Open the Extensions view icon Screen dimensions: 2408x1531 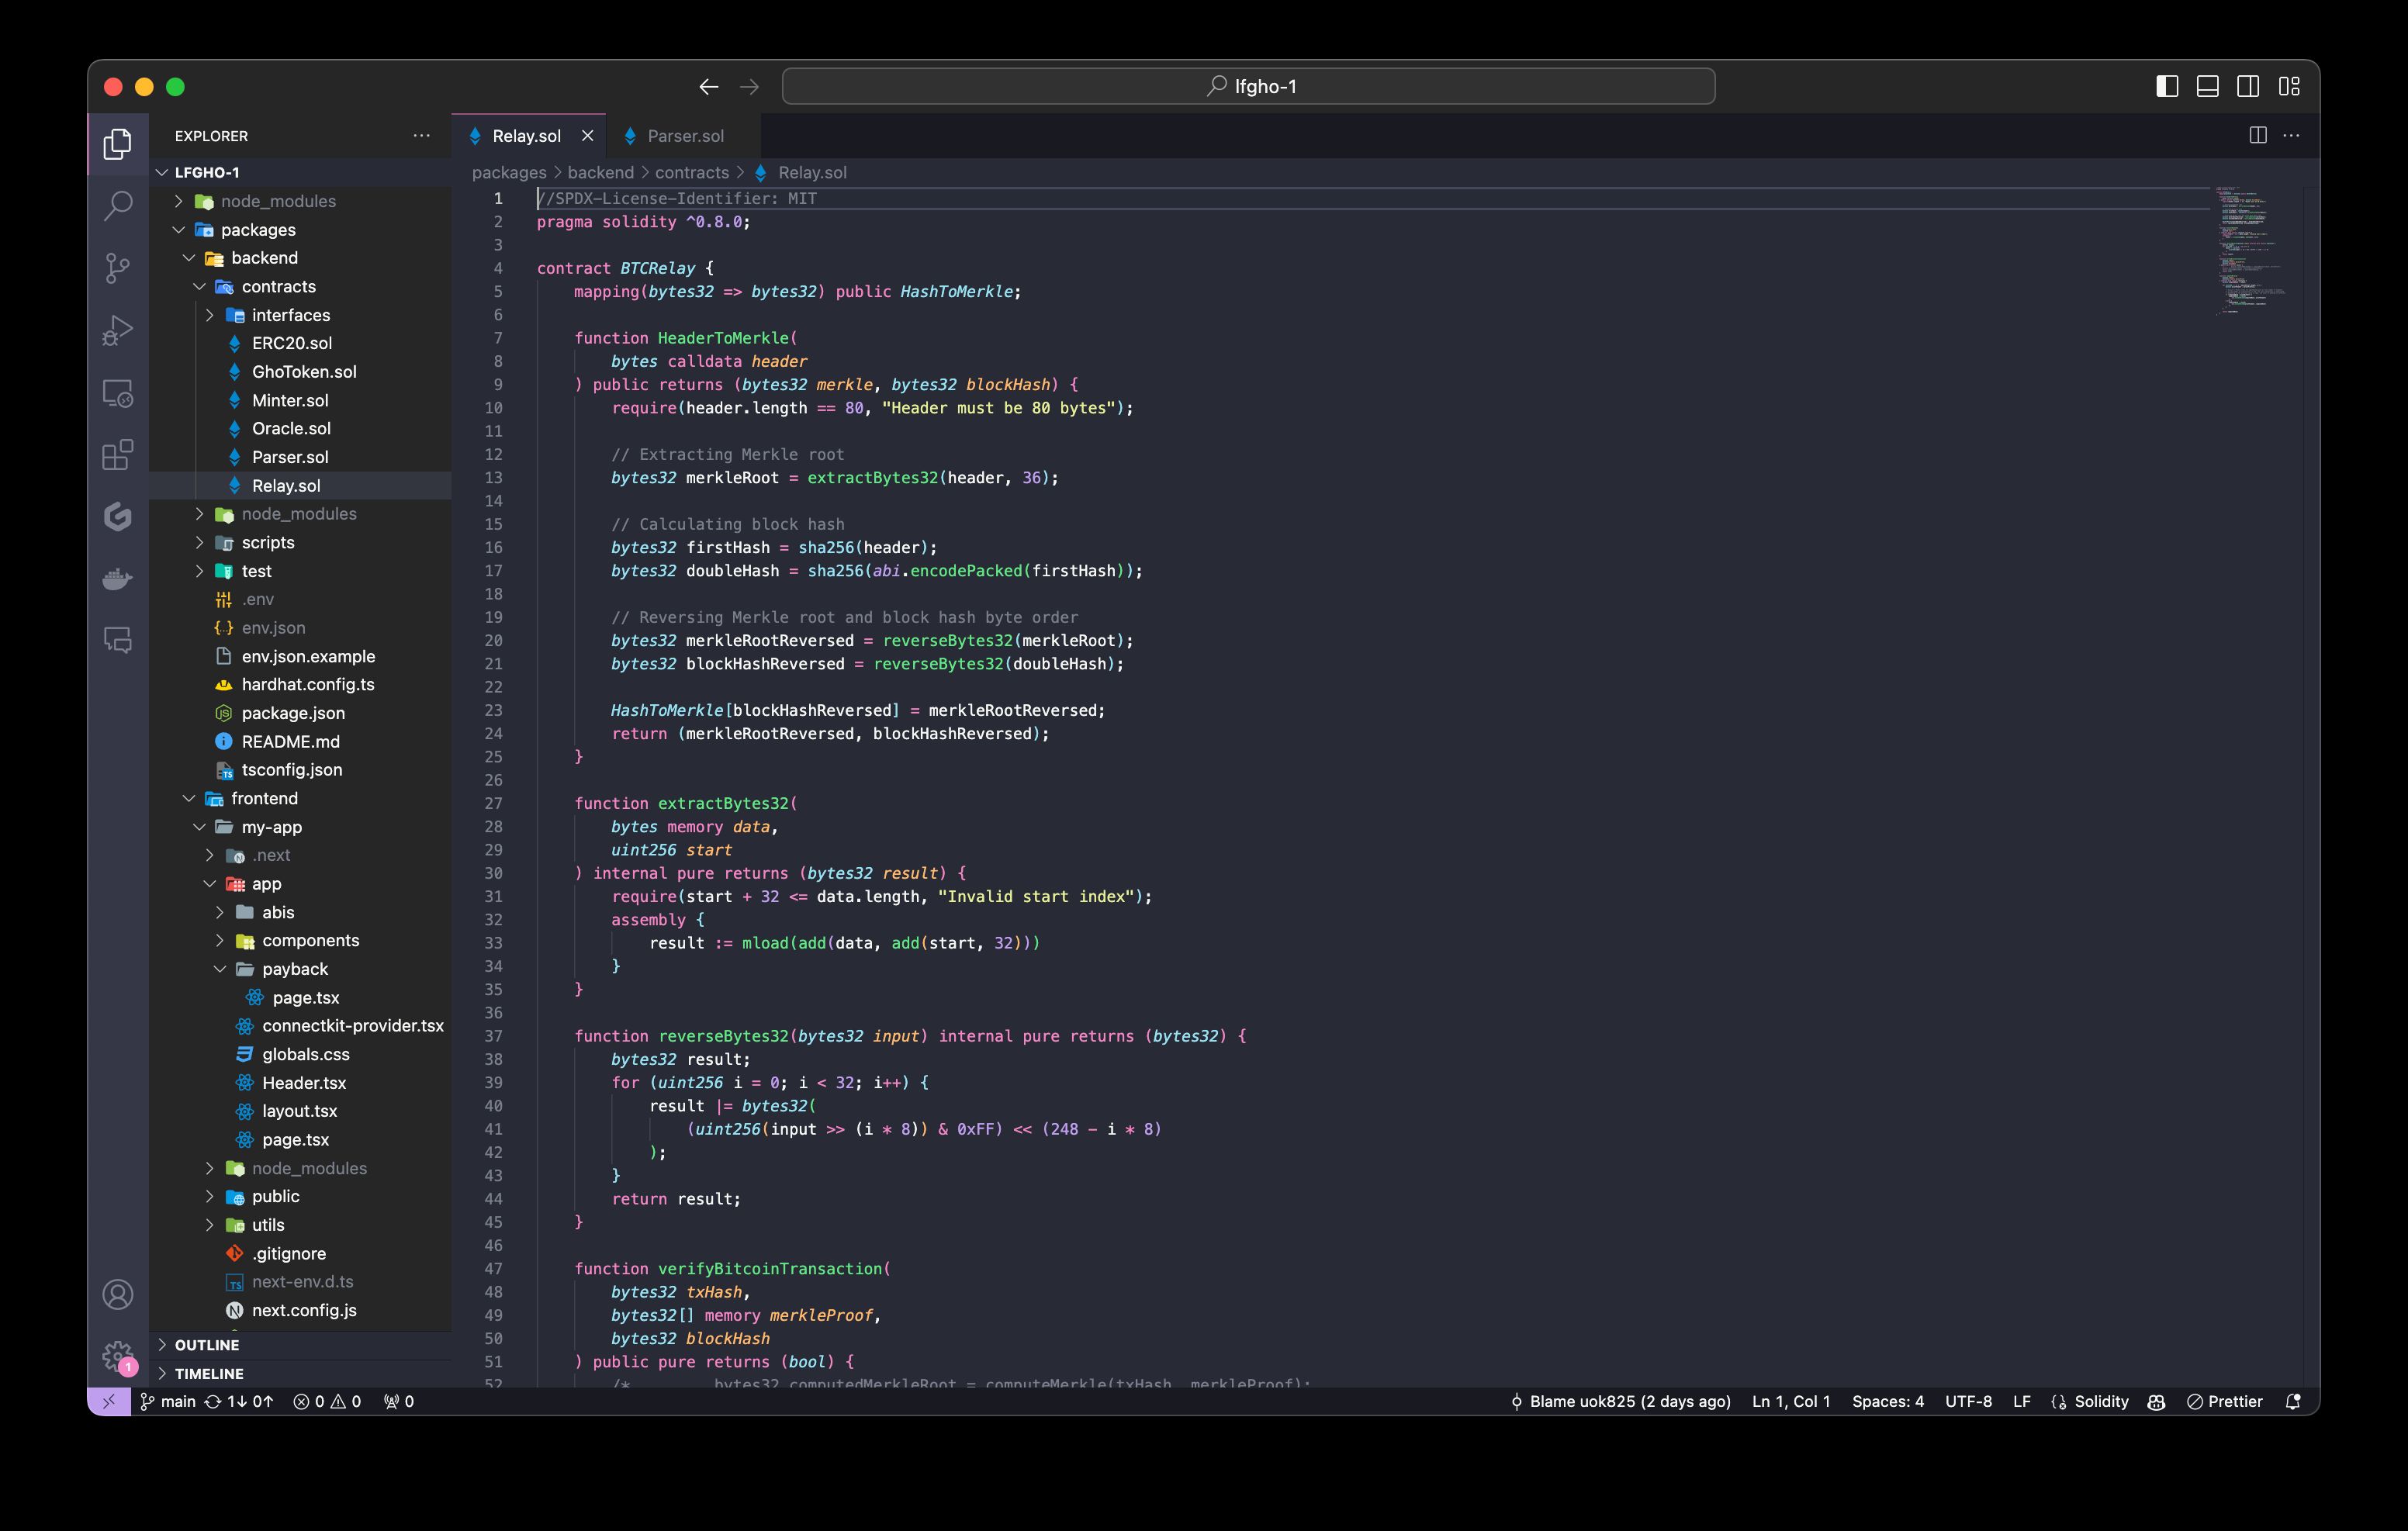[118, 455]
